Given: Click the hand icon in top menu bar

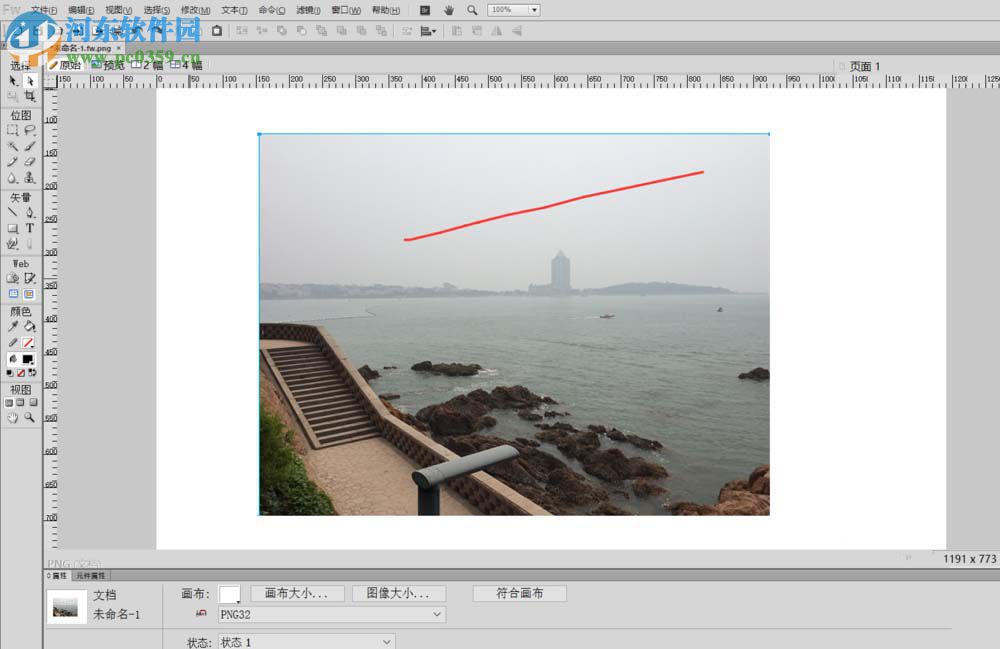Looking at the screenshot, I should pos(449,10).
